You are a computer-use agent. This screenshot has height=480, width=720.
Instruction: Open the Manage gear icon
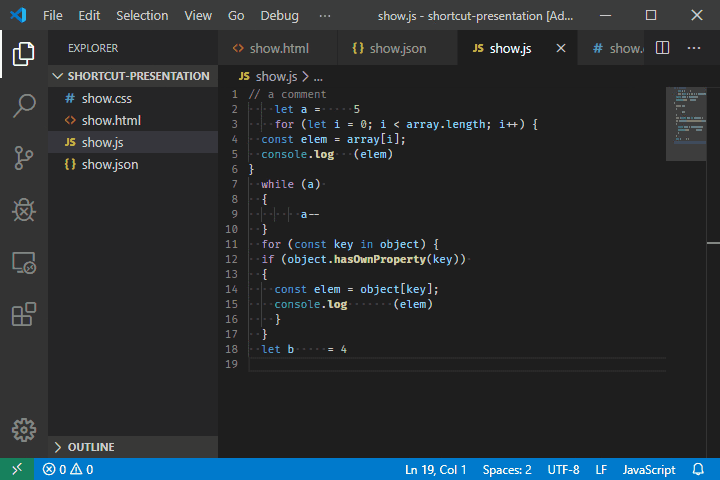coord(23,430)
